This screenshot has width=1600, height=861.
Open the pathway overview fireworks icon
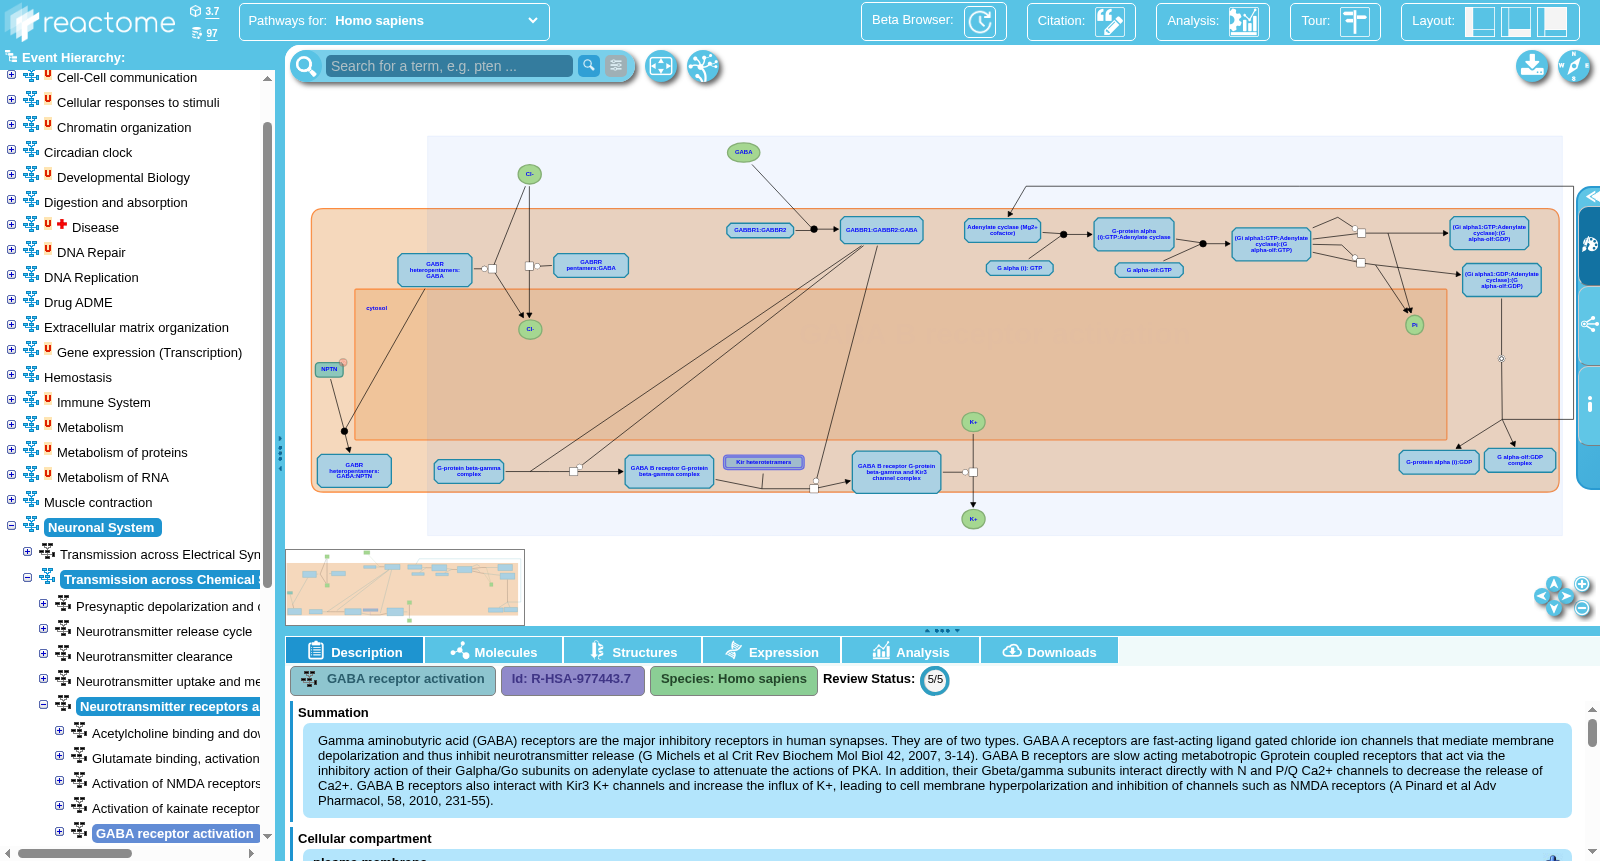704,66
